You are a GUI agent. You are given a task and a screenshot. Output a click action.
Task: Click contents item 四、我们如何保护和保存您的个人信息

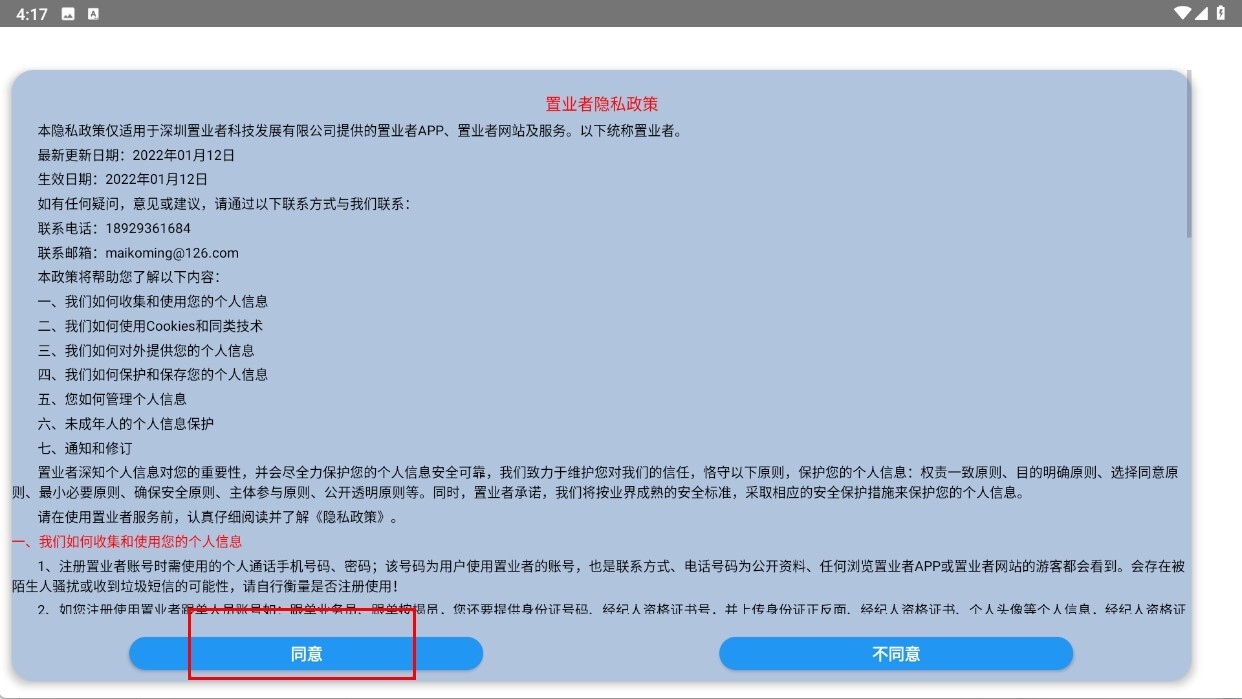point(153,374)
